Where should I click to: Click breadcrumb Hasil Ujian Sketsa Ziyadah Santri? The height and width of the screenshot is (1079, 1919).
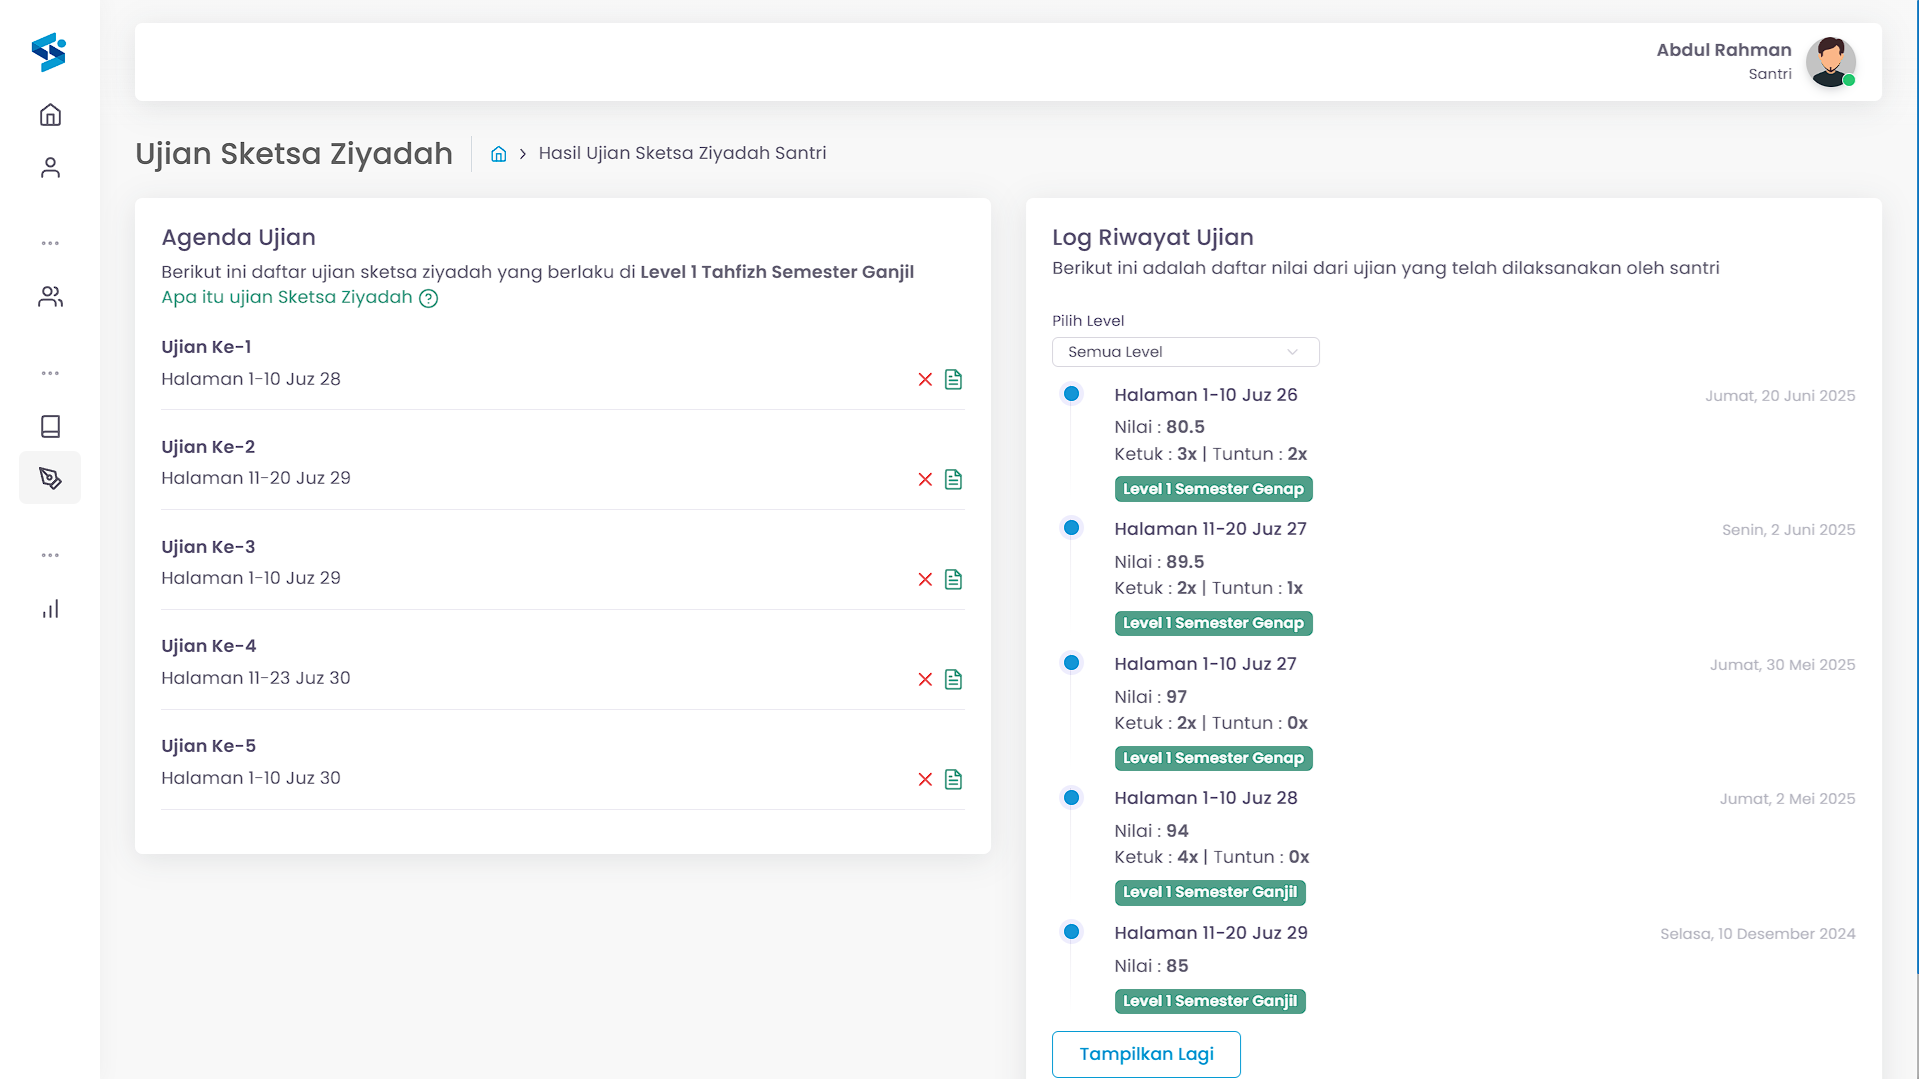(x=682, y=153)
